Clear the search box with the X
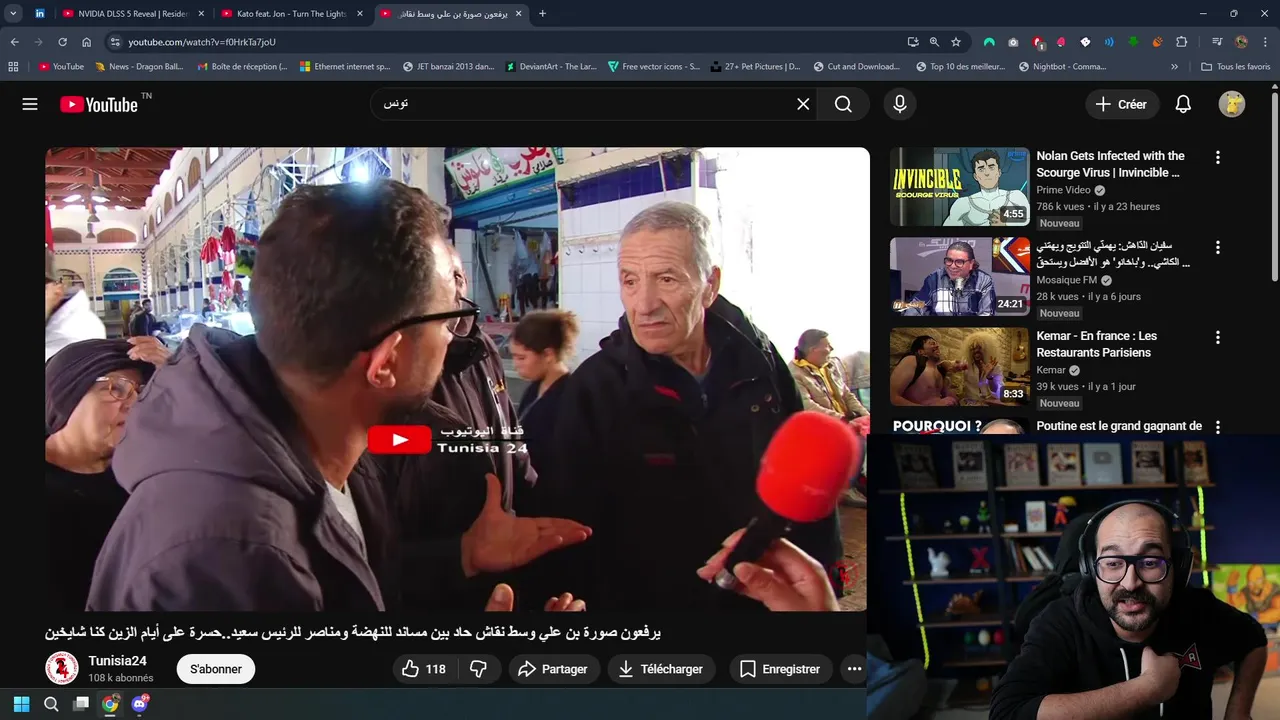The width and height of the screenshot is (1280, 720). (803, 104)
